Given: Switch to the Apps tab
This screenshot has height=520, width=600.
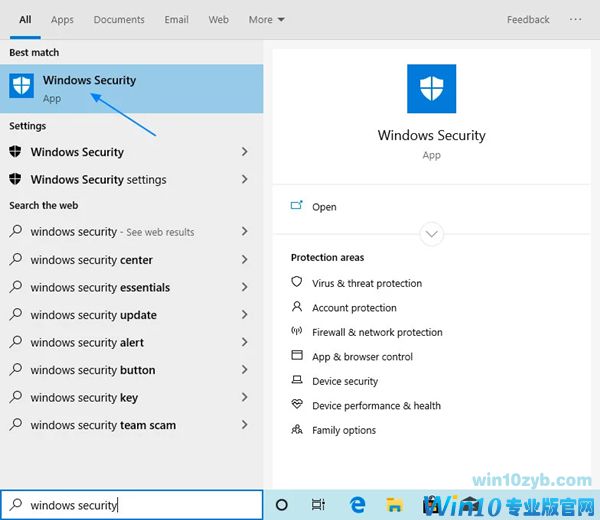Looking at the screenshot, I should [62, 20].
